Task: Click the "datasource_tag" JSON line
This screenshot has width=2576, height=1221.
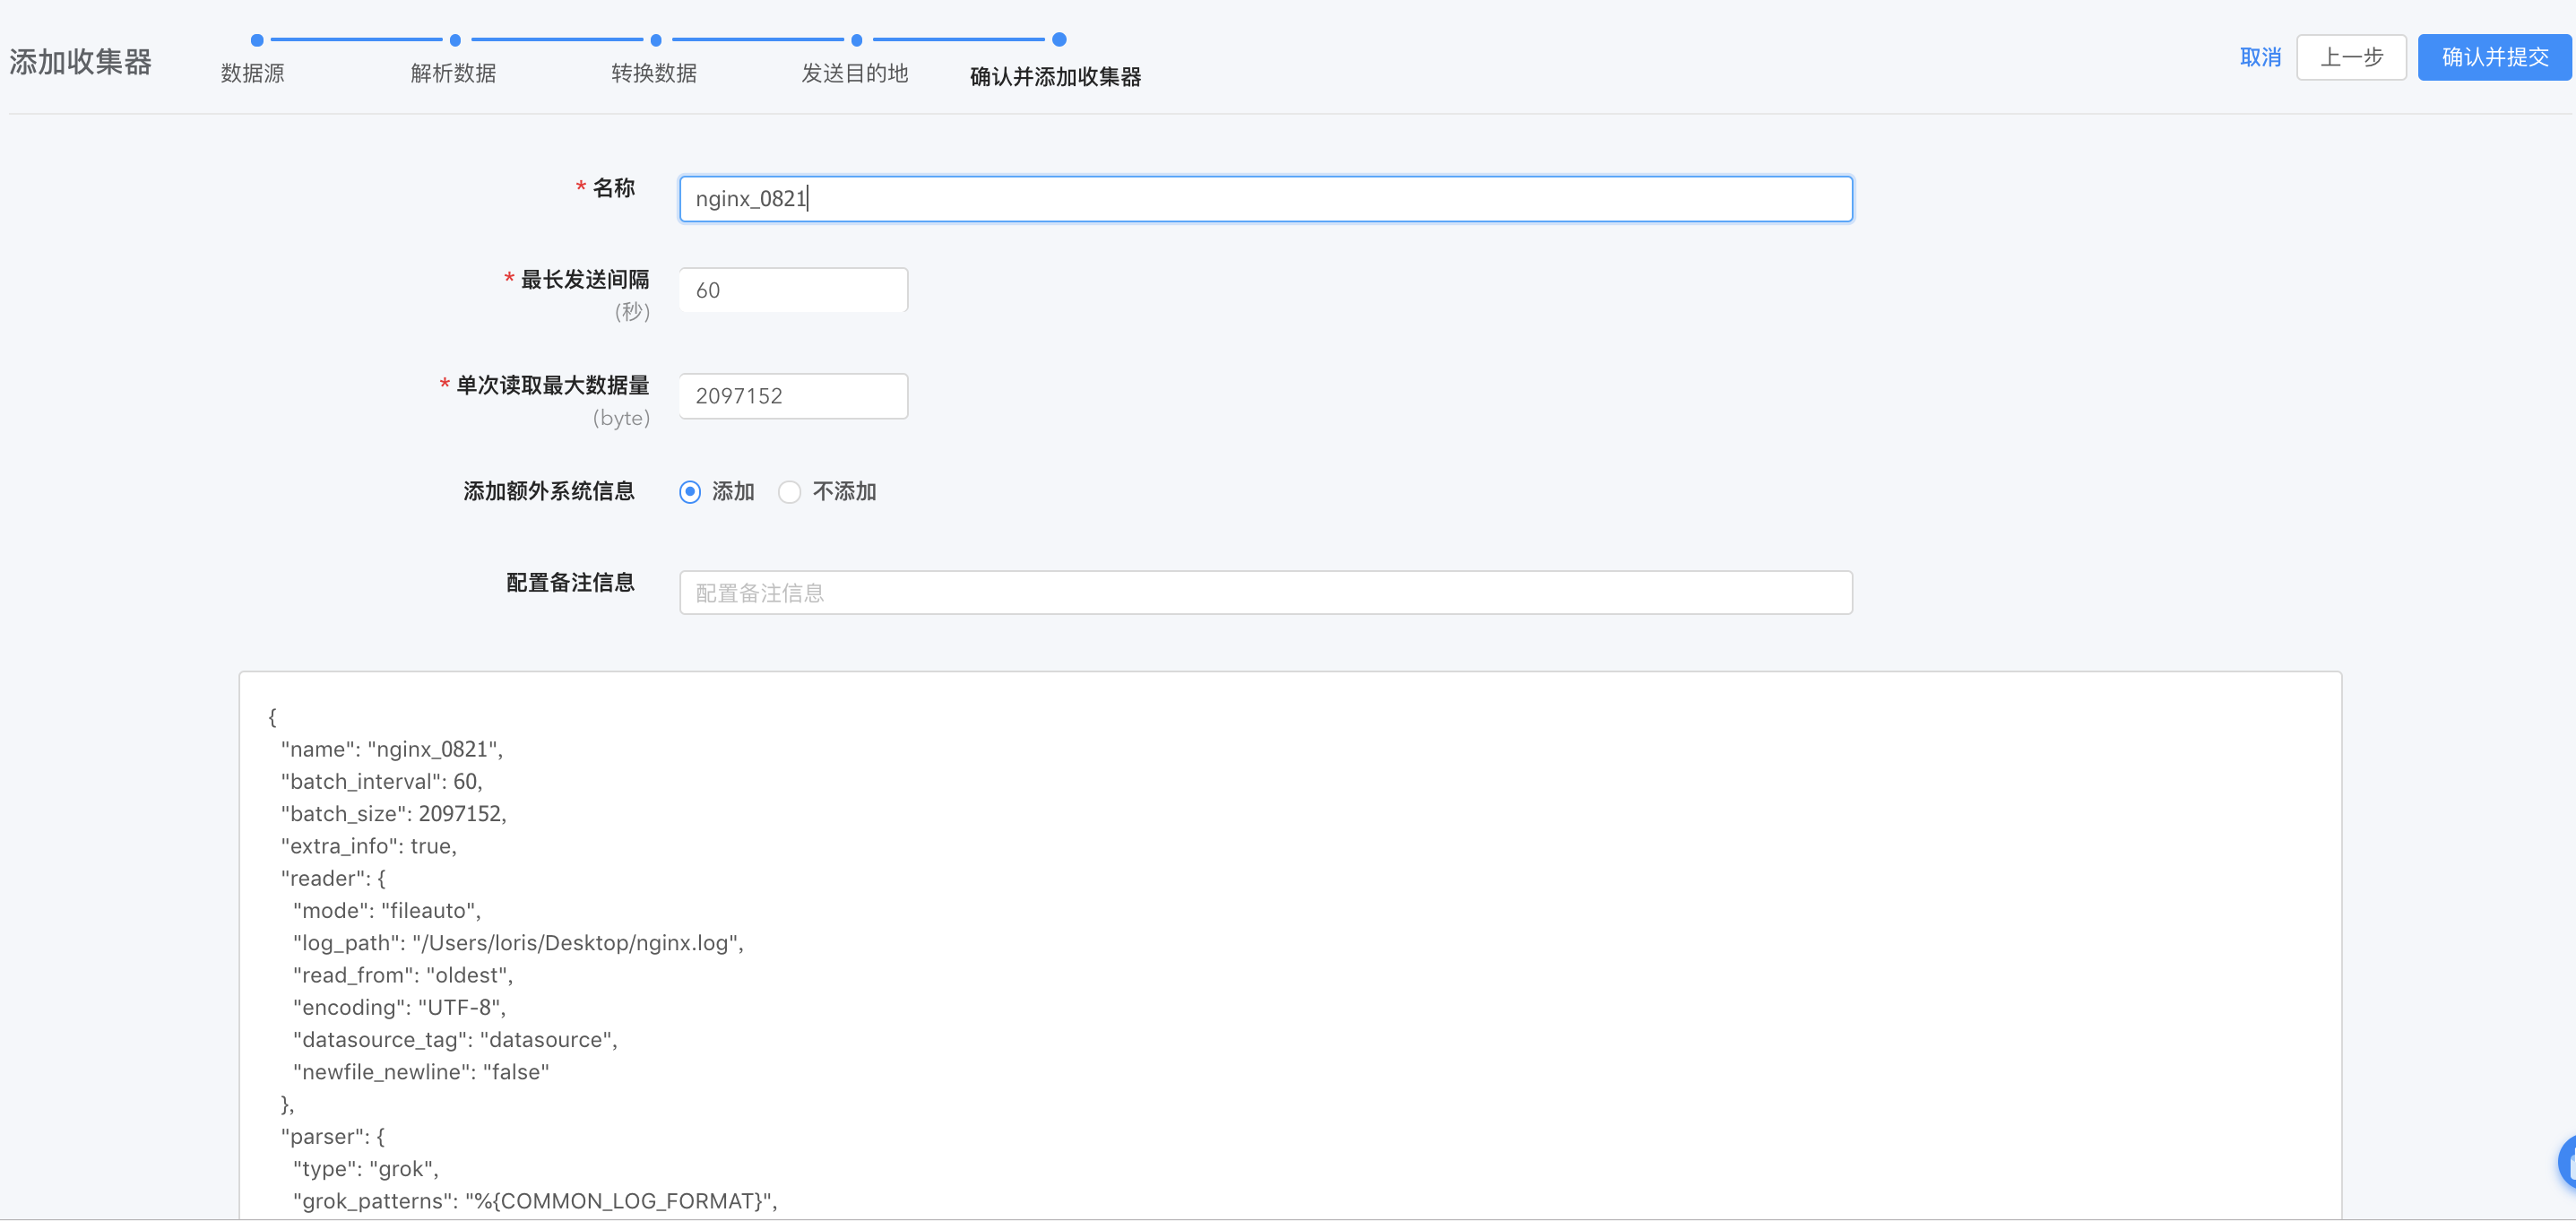Action: point(456,1039)
